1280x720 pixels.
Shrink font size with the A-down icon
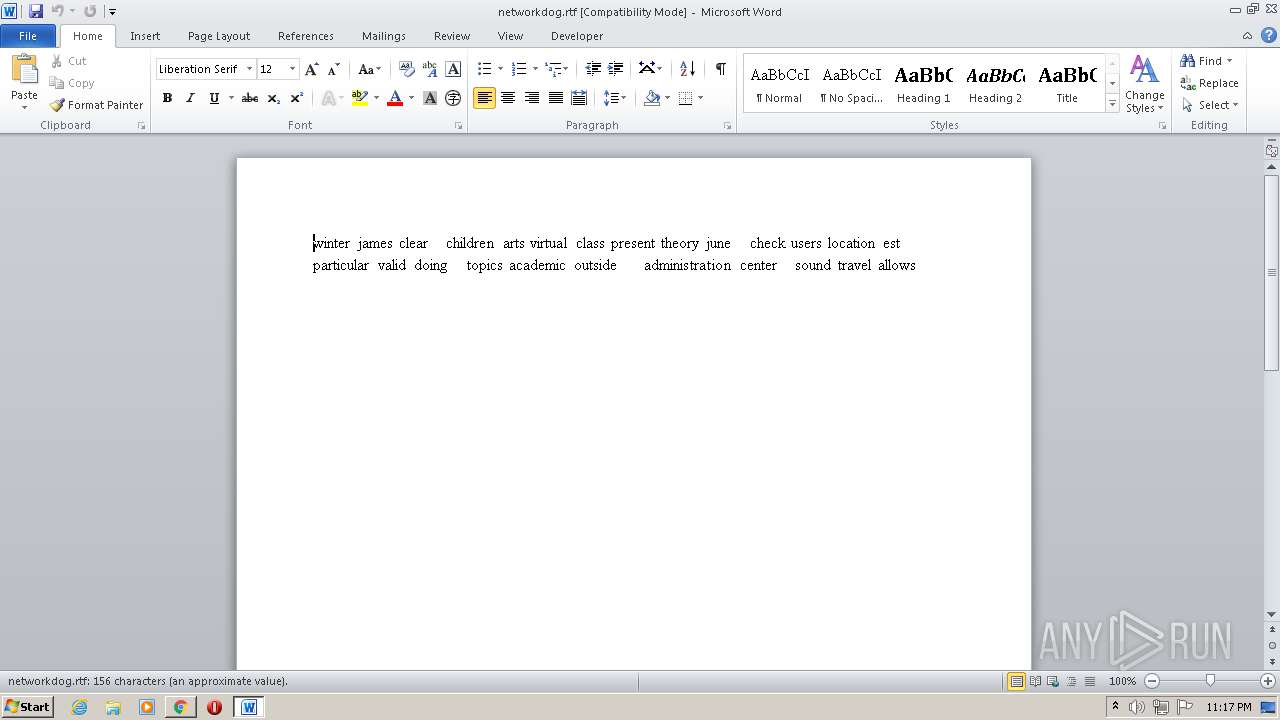(334, 69)
